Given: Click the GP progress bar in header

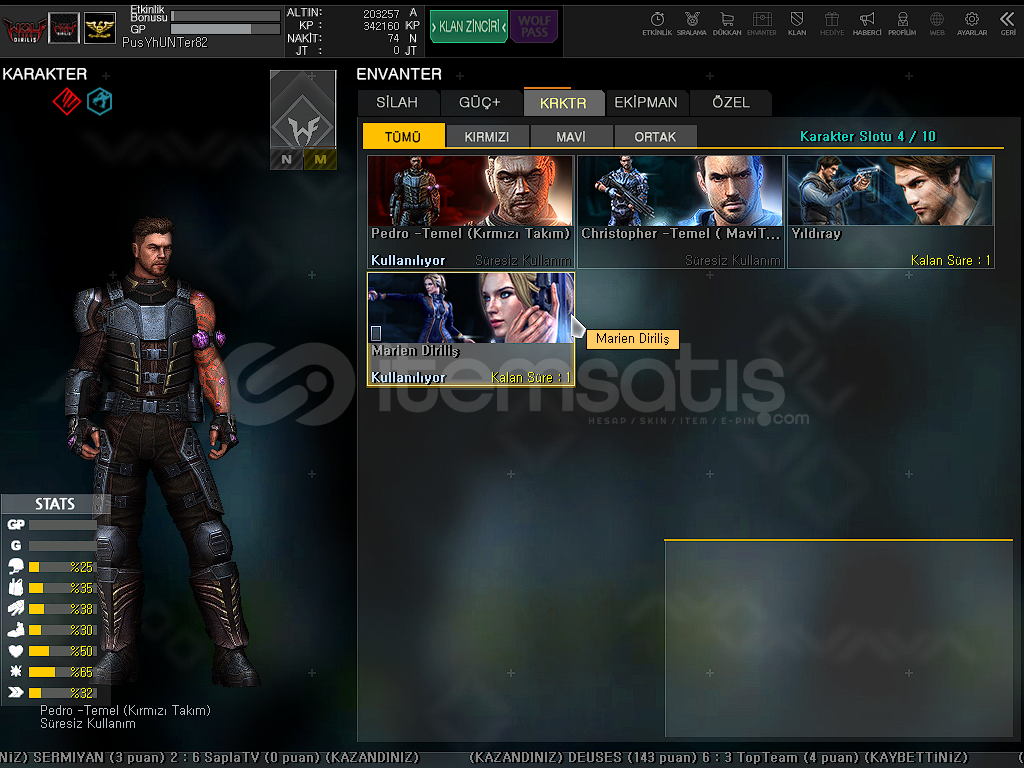Looking at the screenshot, I should pos(225,29).
